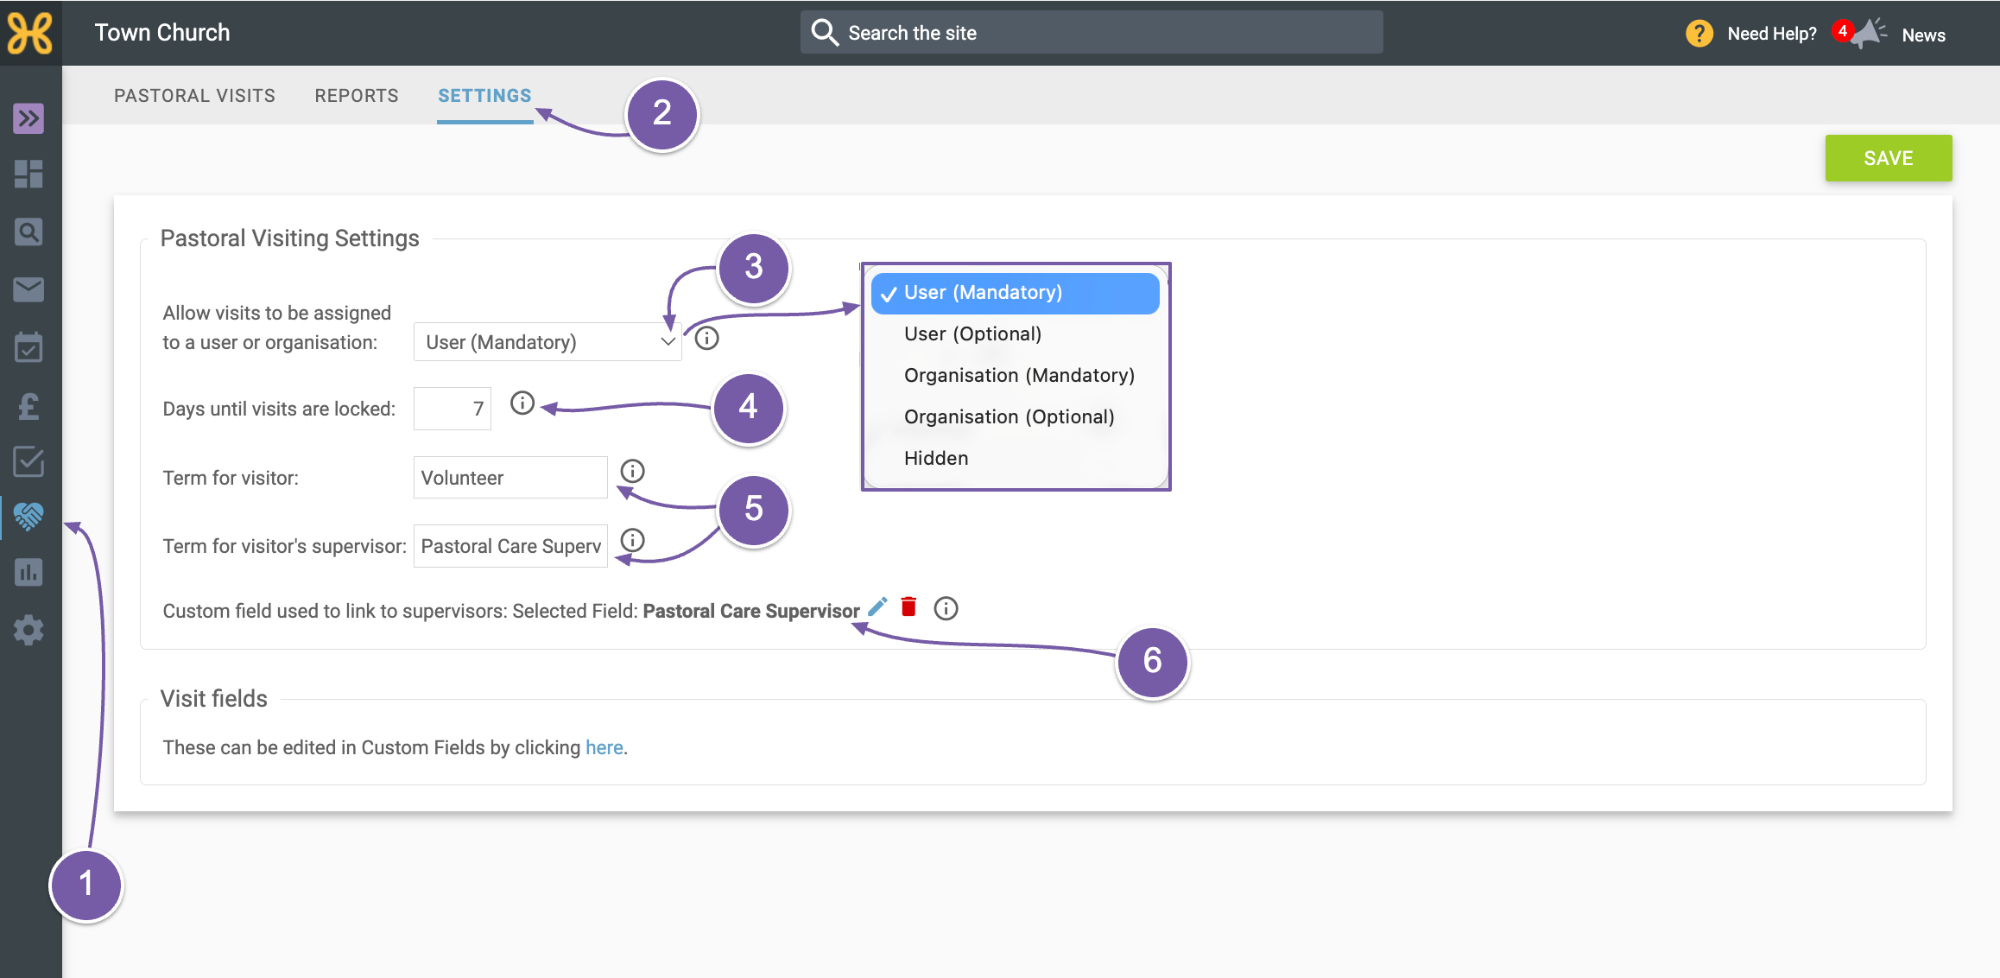
Task: Click the 'Pastoral Visiting Settings' heading
Action: click(290, 238)
